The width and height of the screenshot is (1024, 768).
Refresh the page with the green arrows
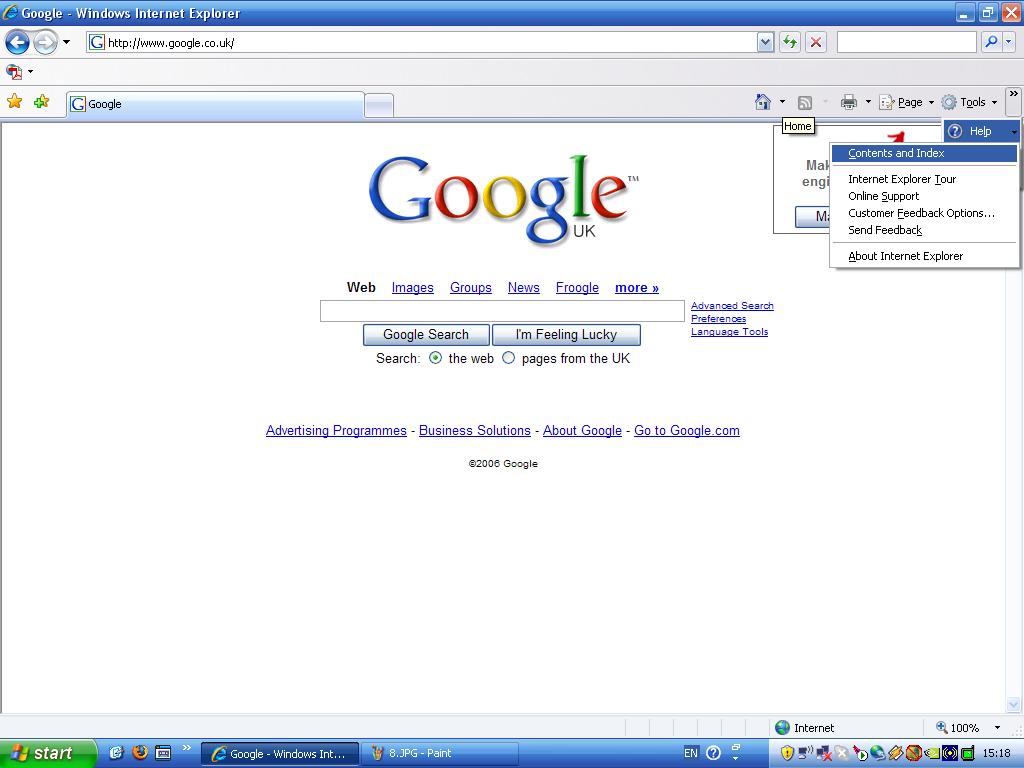click(x=790, y=43)
